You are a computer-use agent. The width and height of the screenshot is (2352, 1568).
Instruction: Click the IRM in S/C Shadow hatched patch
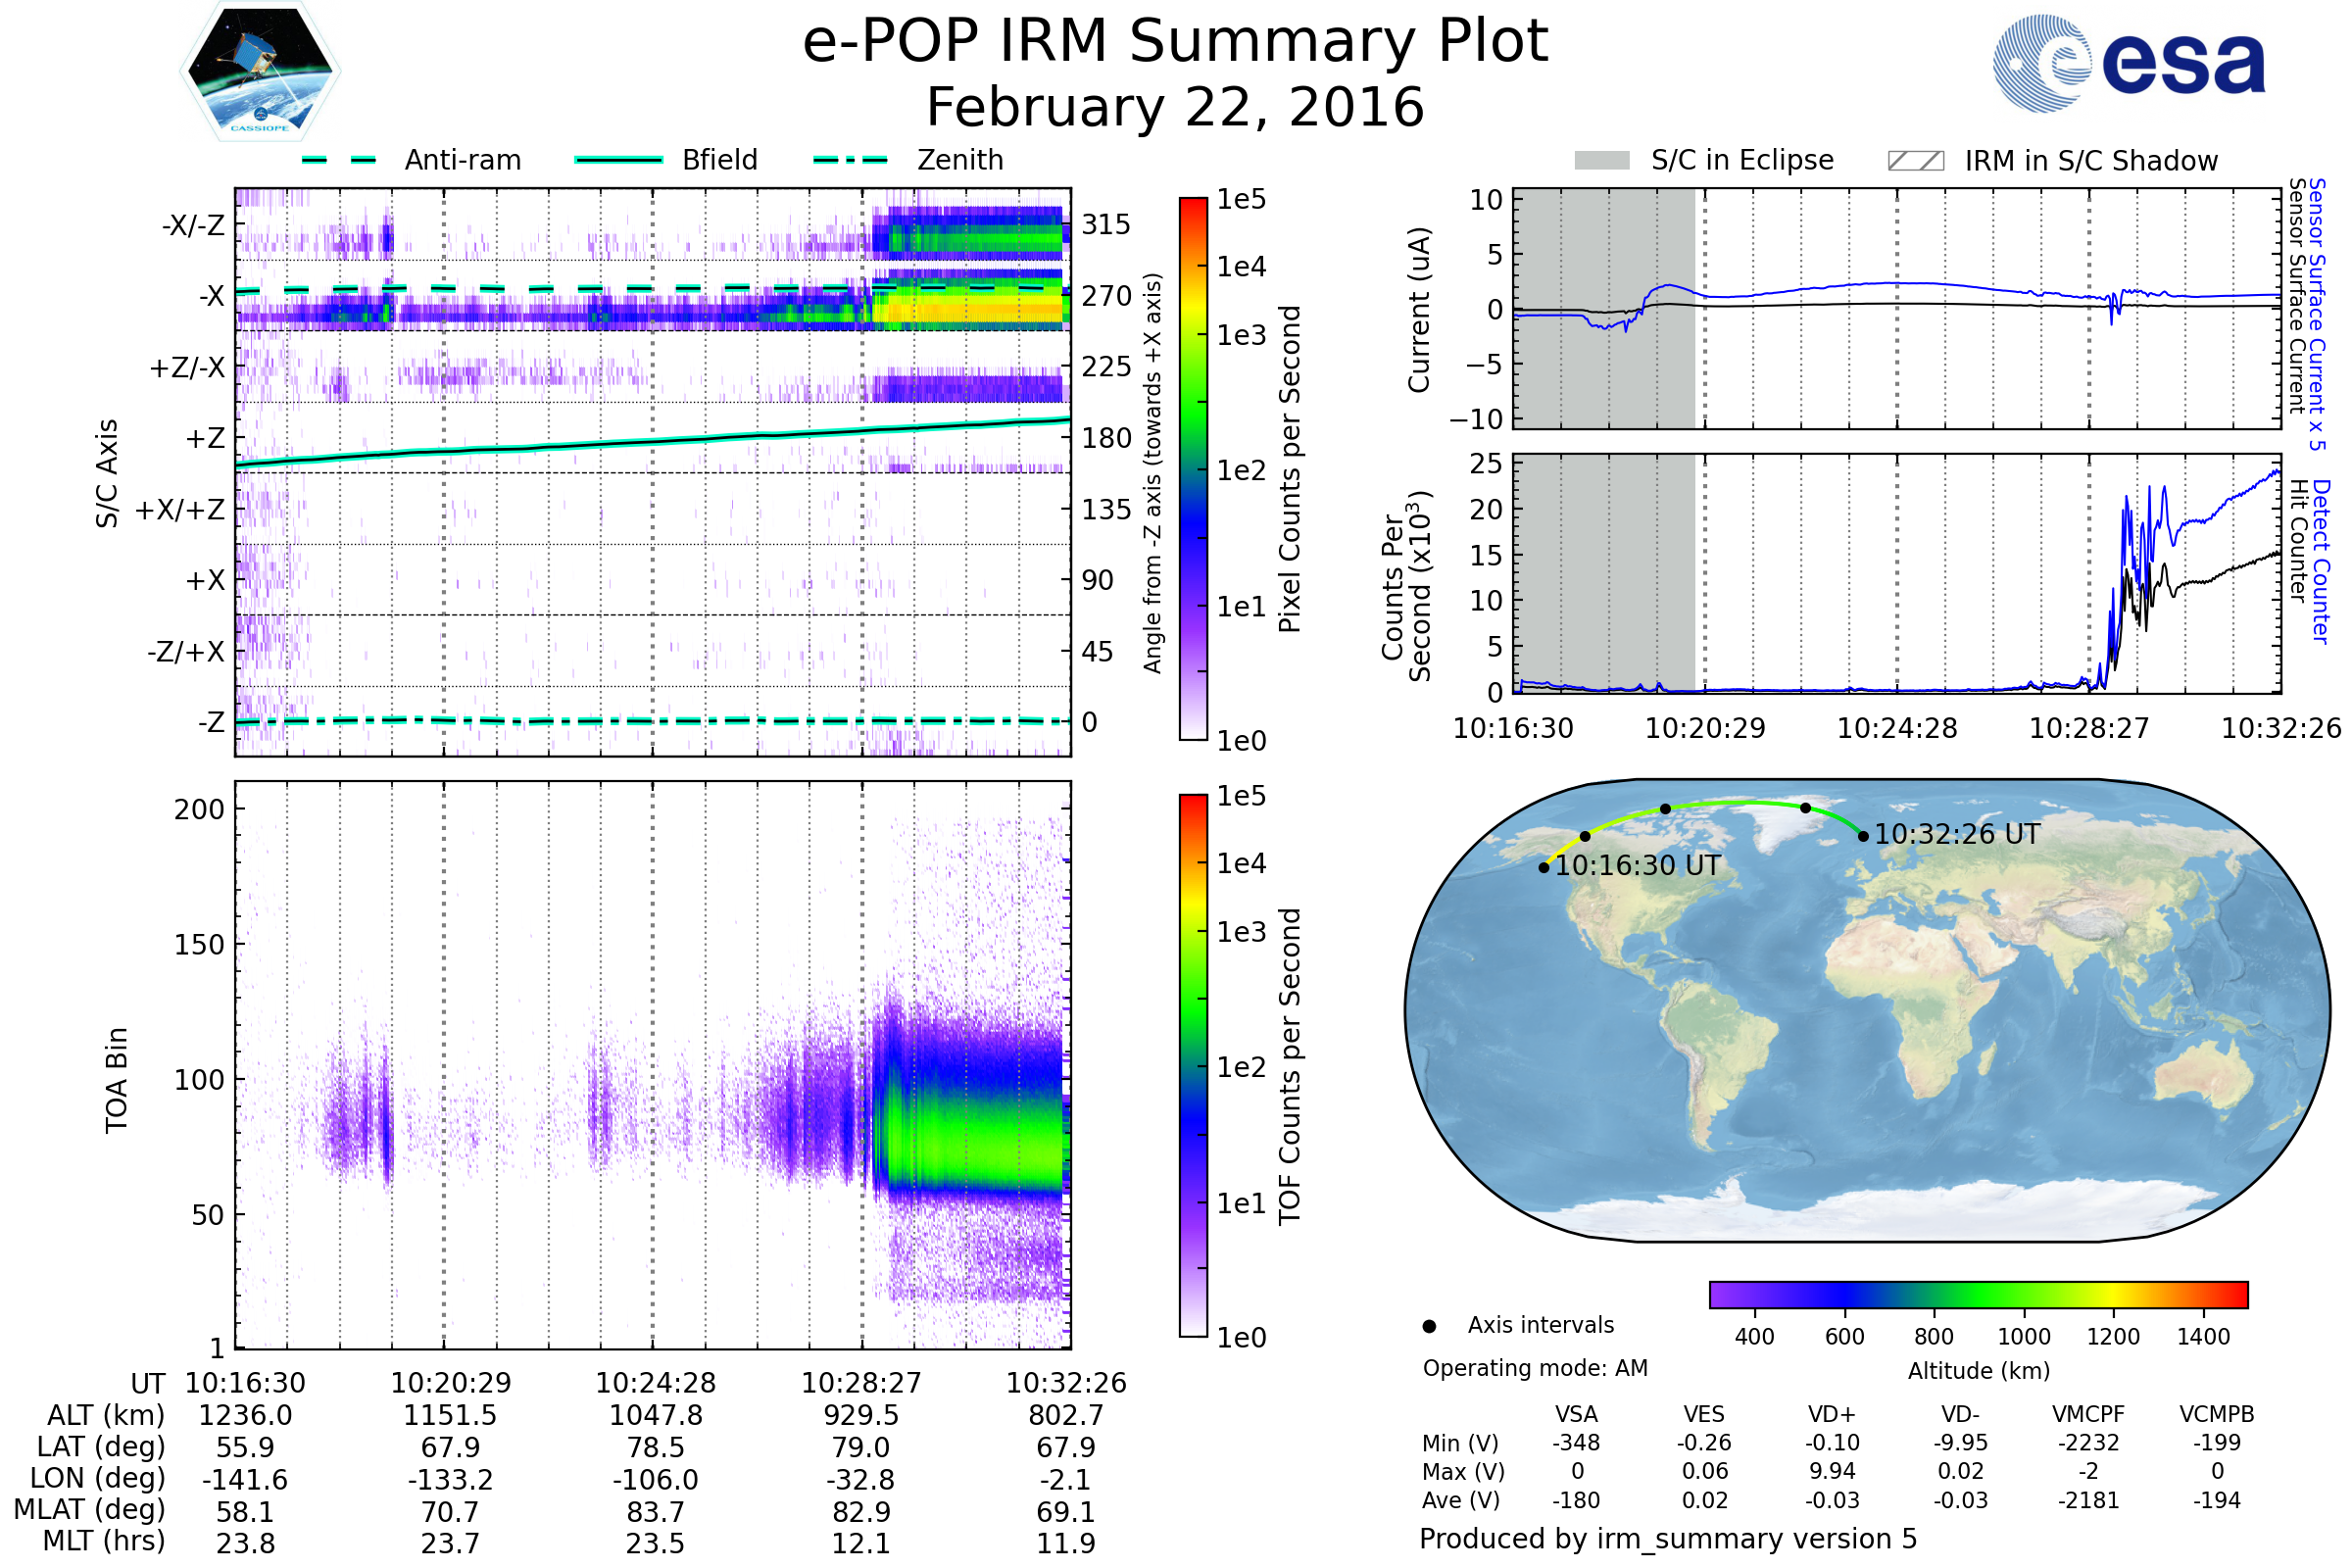[x=1916, y=161]
